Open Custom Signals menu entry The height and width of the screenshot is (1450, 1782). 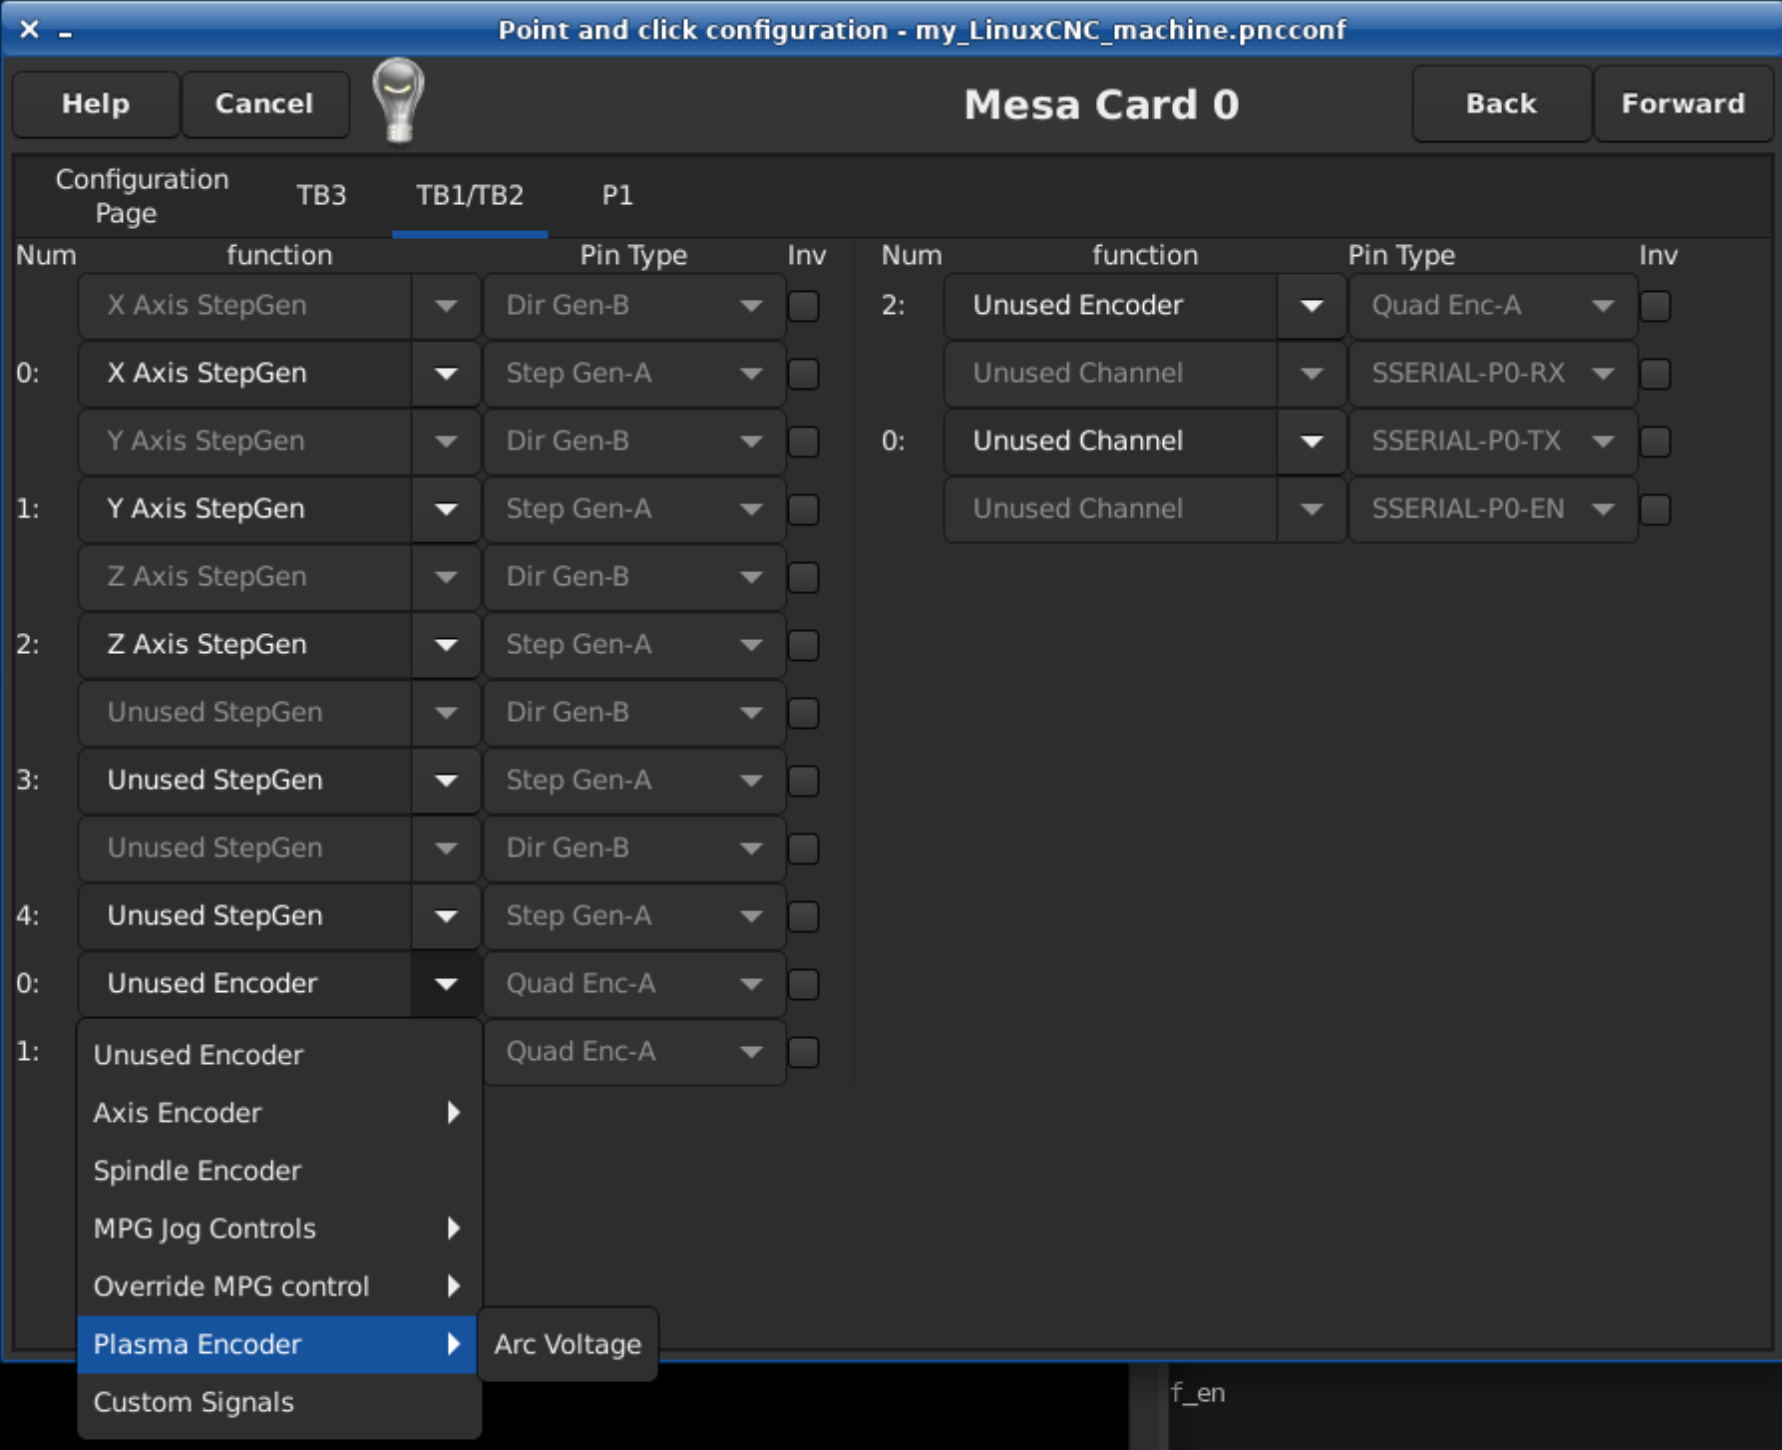pos(279,1403)
